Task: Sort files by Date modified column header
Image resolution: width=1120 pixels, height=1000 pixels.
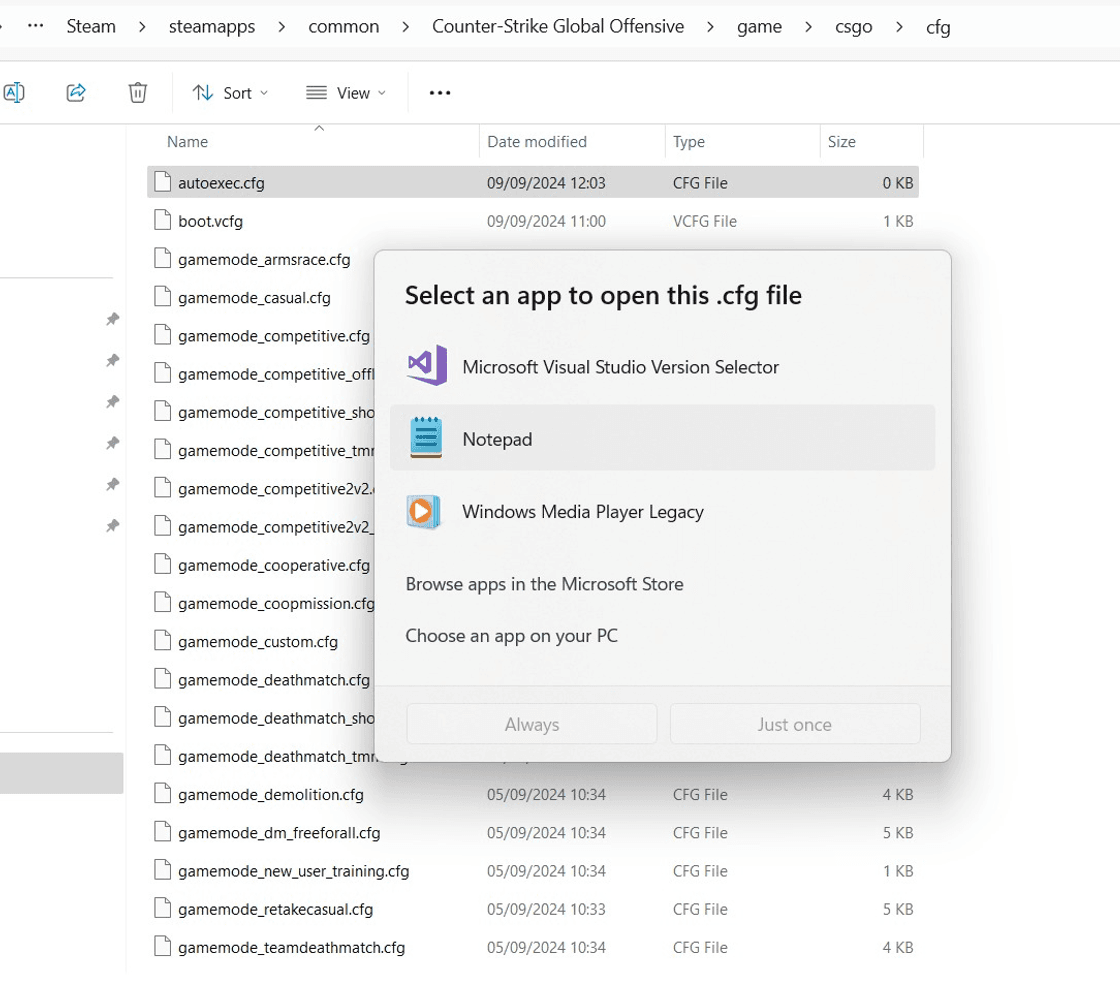Action: pyautogui.click(x=537, y=142)
